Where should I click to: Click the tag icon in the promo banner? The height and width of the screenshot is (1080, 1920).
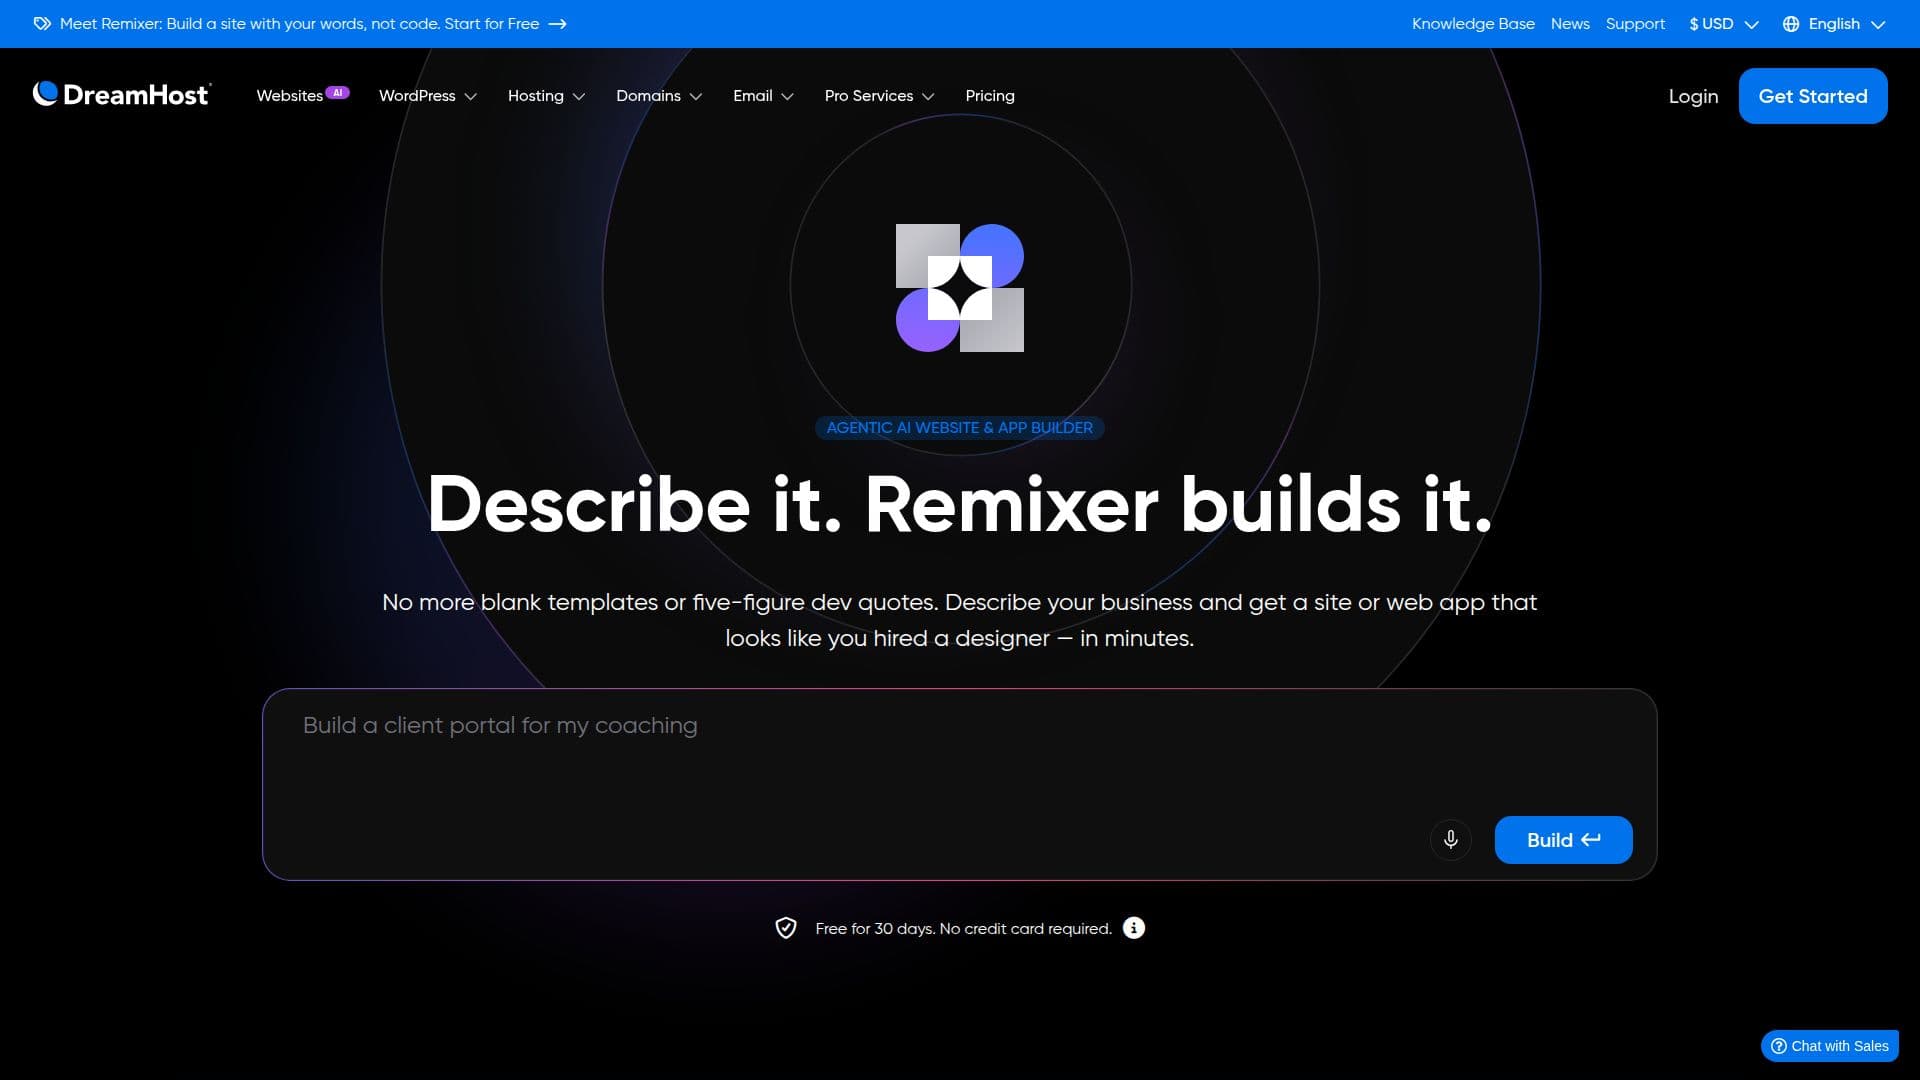(x=42, y=24)
